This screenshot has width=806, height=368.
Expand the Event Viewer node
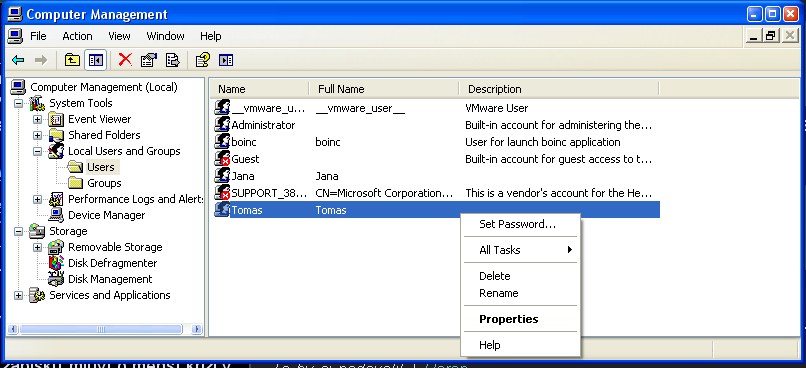(38, 119)
